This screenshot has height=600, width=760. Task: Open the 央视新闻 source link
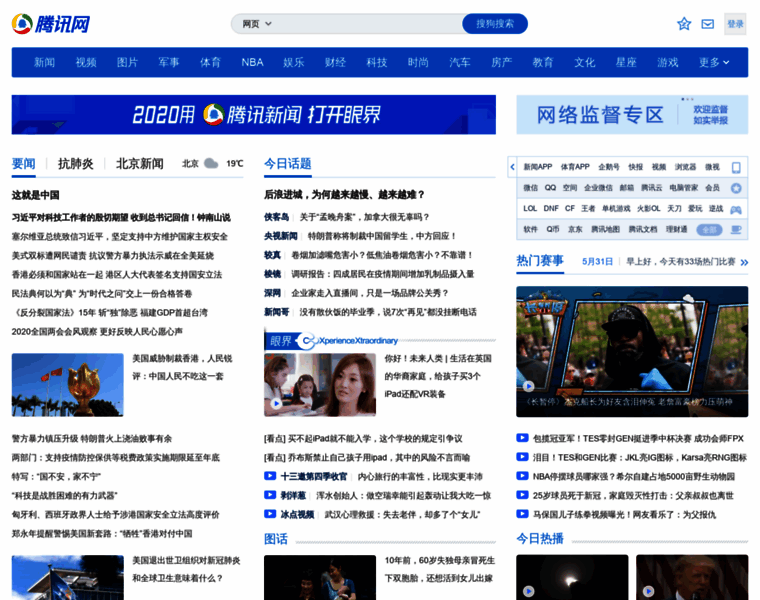280,236
